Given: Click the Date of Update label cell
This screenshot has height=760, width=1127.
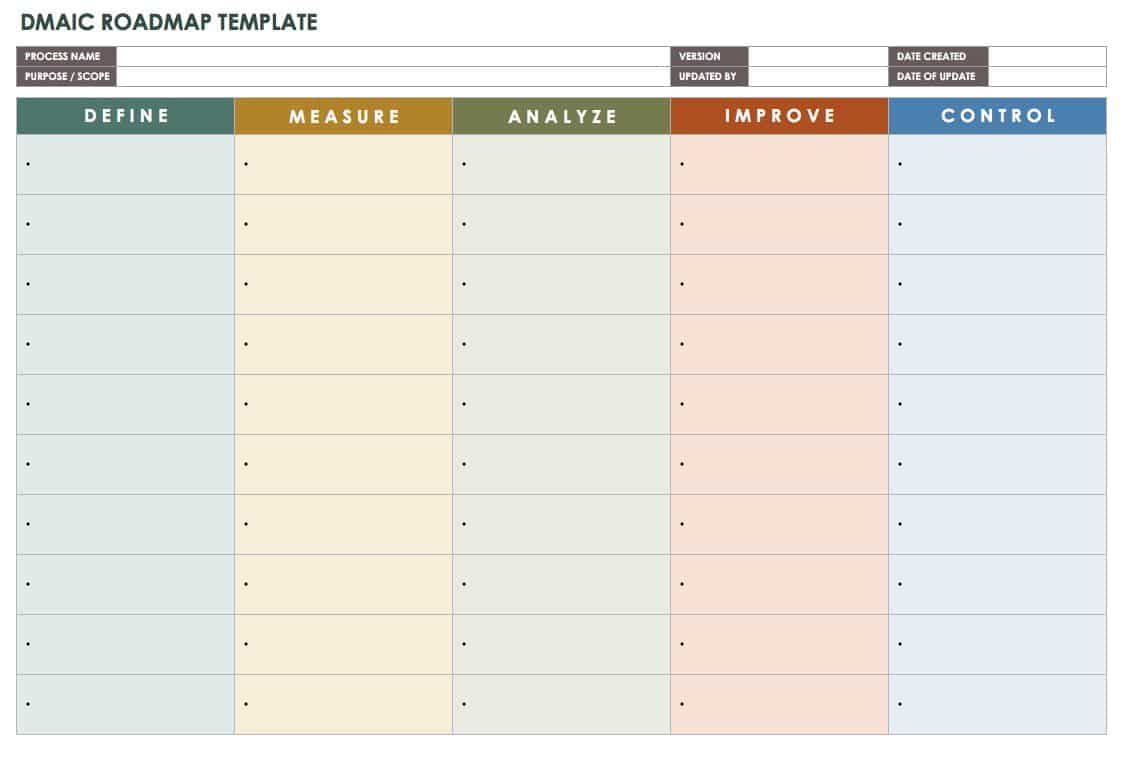Looking at the screenshot, I should pyautogui.click(x=938, y=77).
